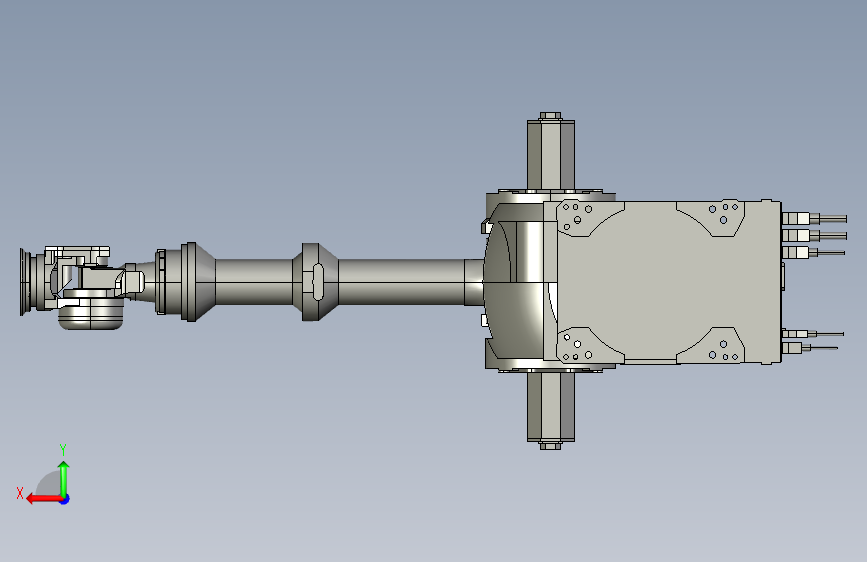Click the red "X" axis label
This screenshot has height=562, width=867.
pos(20,493)
